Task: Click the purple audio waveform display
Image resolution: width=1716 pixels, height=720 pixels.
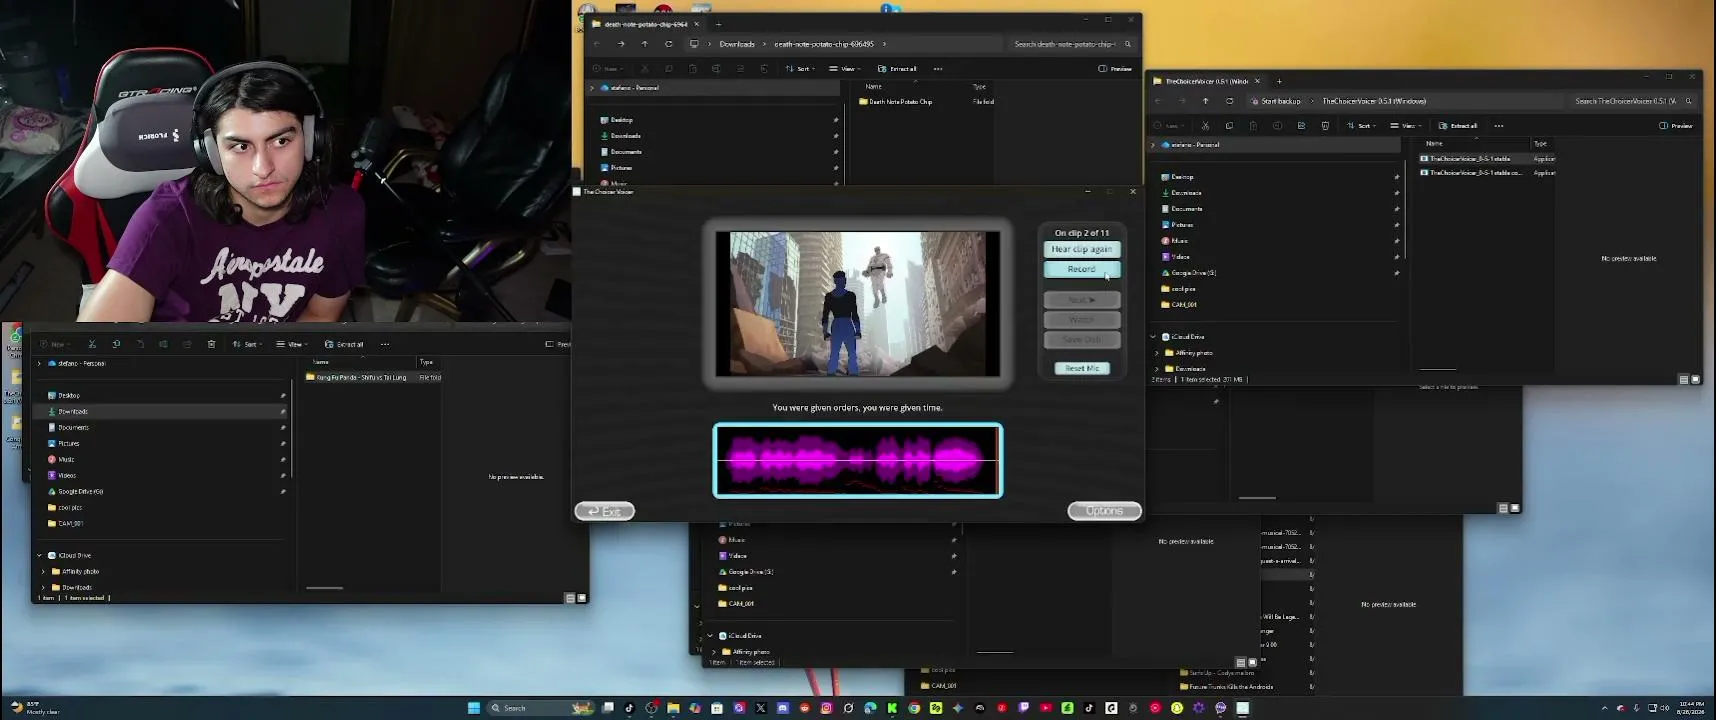Action: click(x=858, y=460)
